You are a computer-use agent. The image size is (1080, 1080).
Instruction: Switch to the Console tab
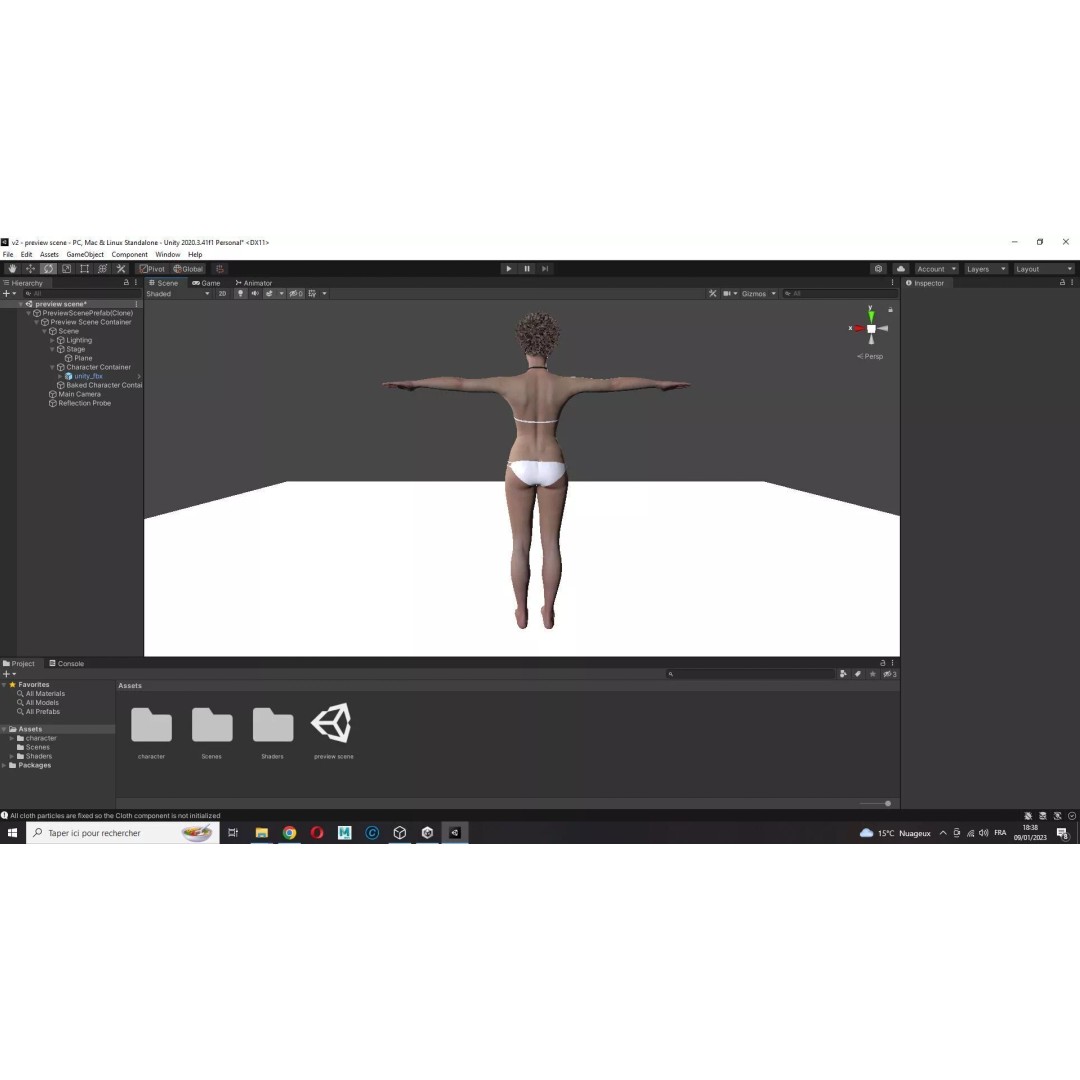(x=66, y=663)
